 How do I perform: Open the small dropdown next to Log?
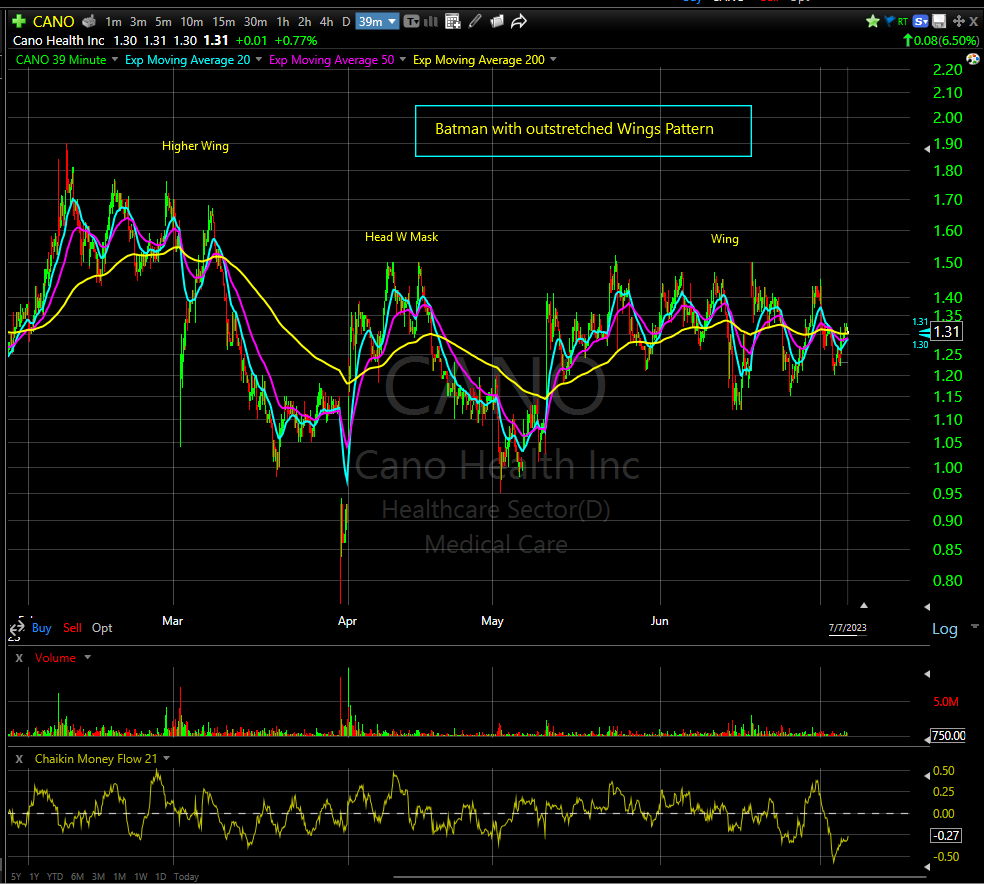(x=974, y=626)
